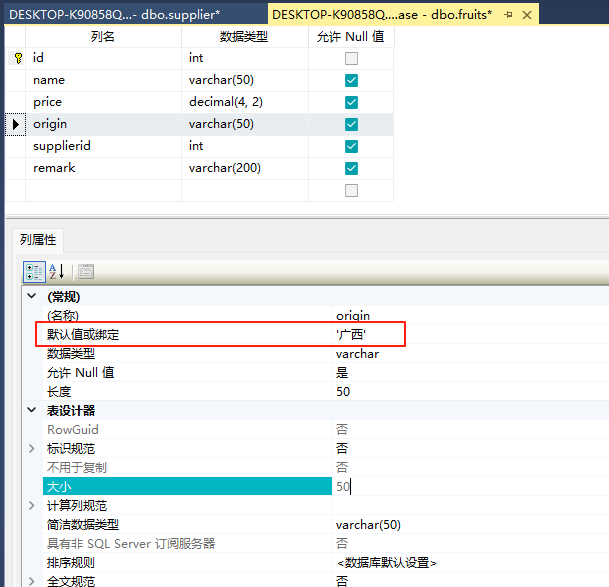Select the 列属性 tab
This screenshot has height=587, width=609.
[40, 240]
